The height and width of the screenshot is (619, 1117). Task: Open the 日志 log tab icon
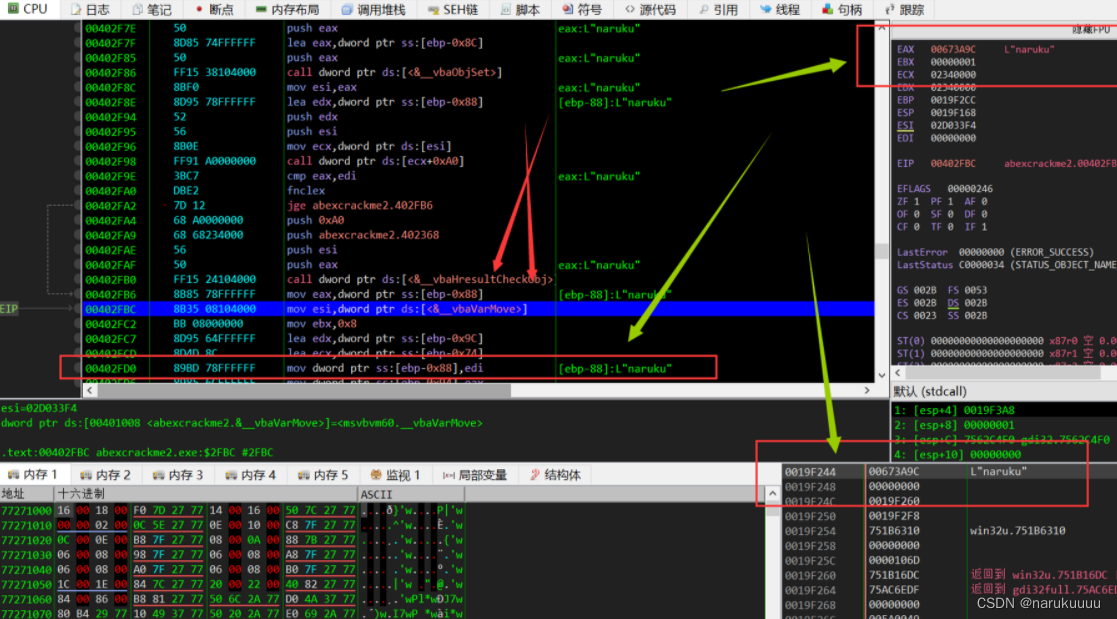click(90, 9)
